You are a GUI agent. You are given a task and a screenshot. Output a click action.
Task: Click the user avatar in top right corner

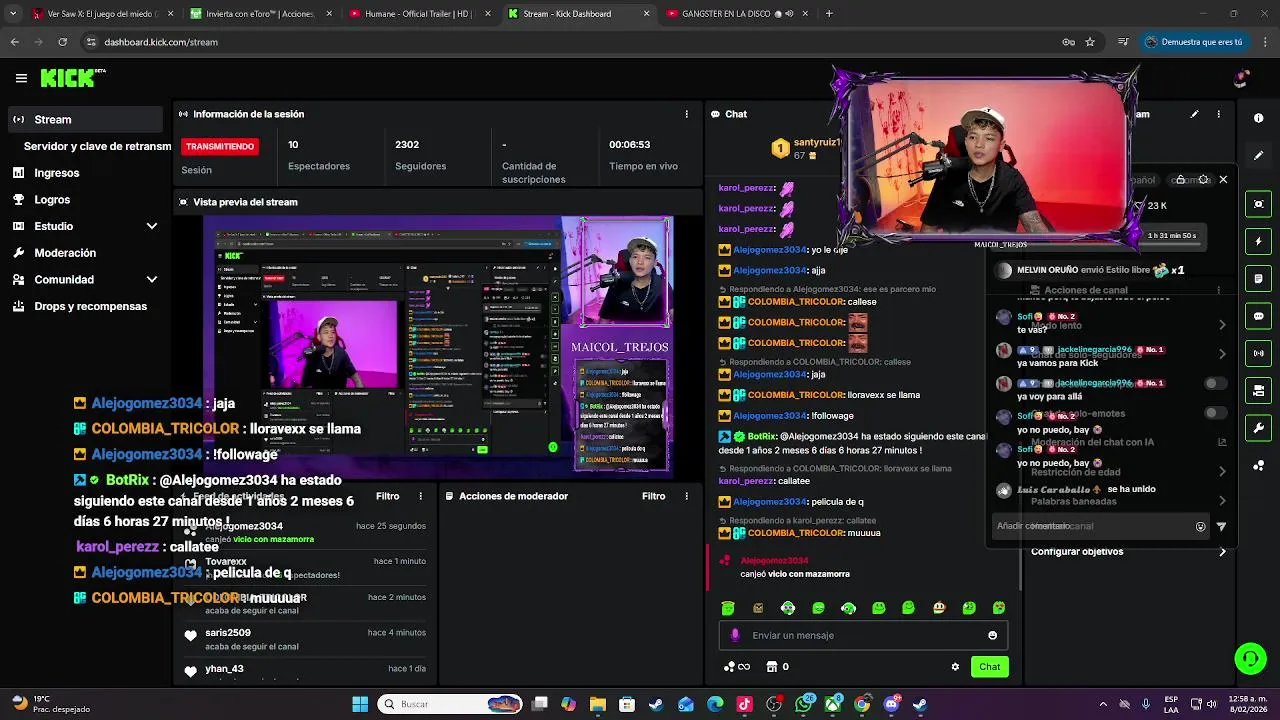pyautogui.click(x=1241, y=78)
